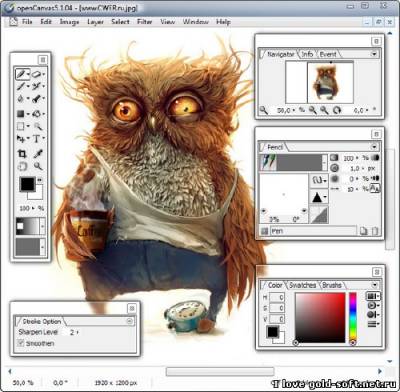This screenshot has height=392, width=400.
Task: Open the Navigator panel options dropdown
Action: point(374,54)
